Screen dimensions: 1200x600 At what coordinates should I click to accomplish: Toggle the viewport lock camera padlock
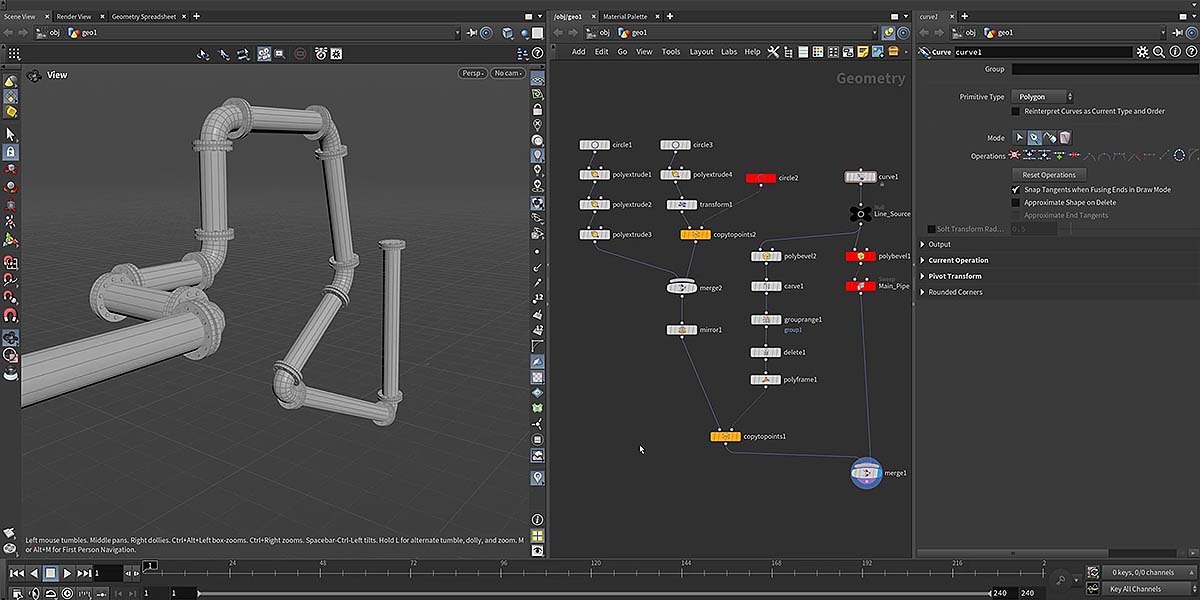[537, 109]
